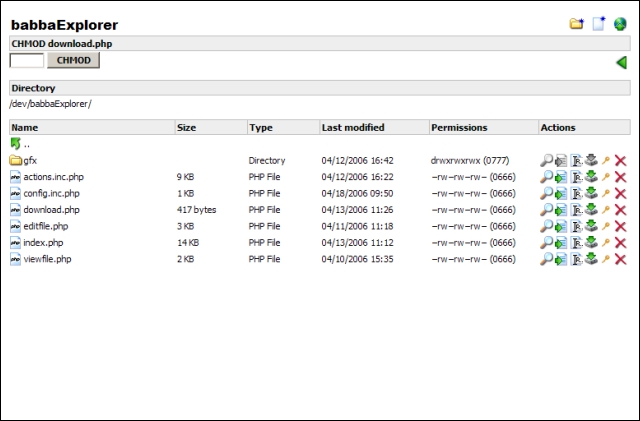Viewport: 640px width, 421px height.
Task: Click the globe upload icon
Action: click(620, 24)
